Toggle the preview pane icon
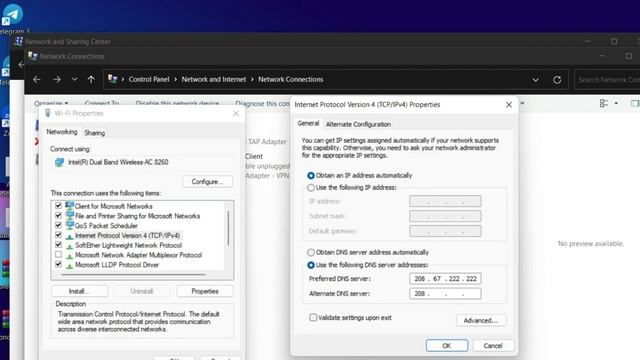Screen dimensions: 640x360 (635, 103)
